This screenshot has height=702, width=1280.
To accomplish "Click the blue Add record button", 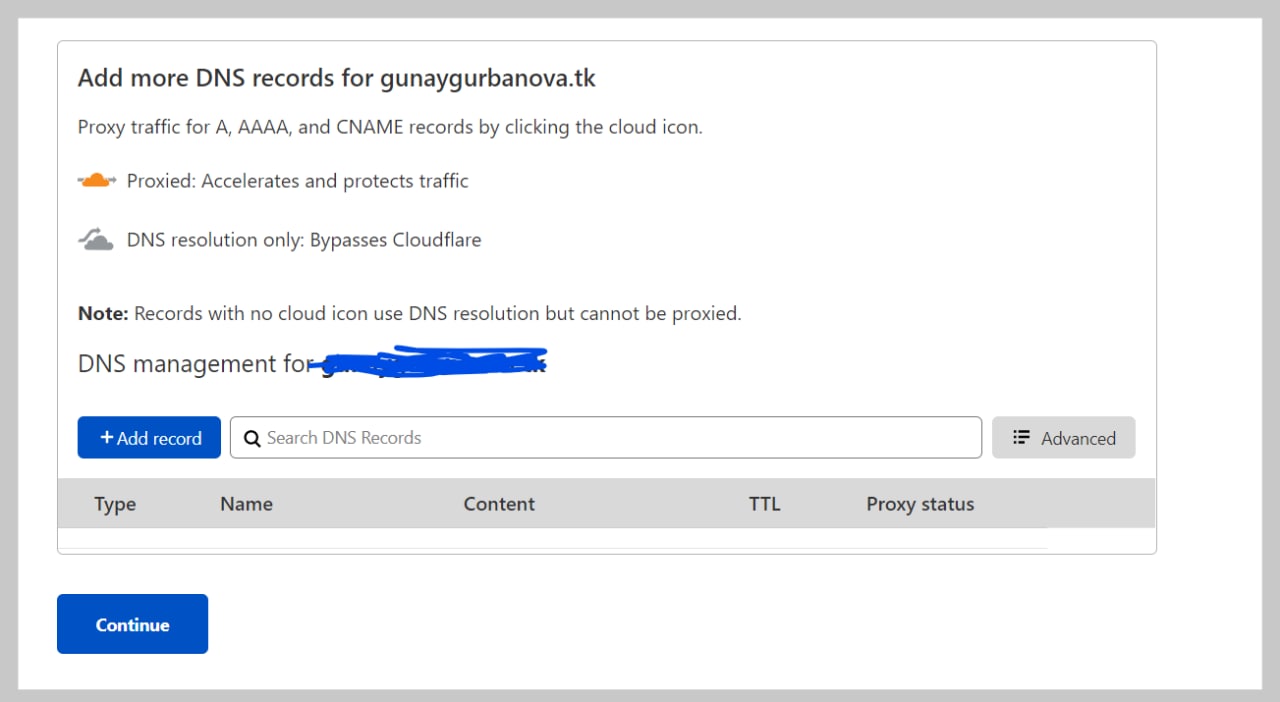I will point(149,438).
